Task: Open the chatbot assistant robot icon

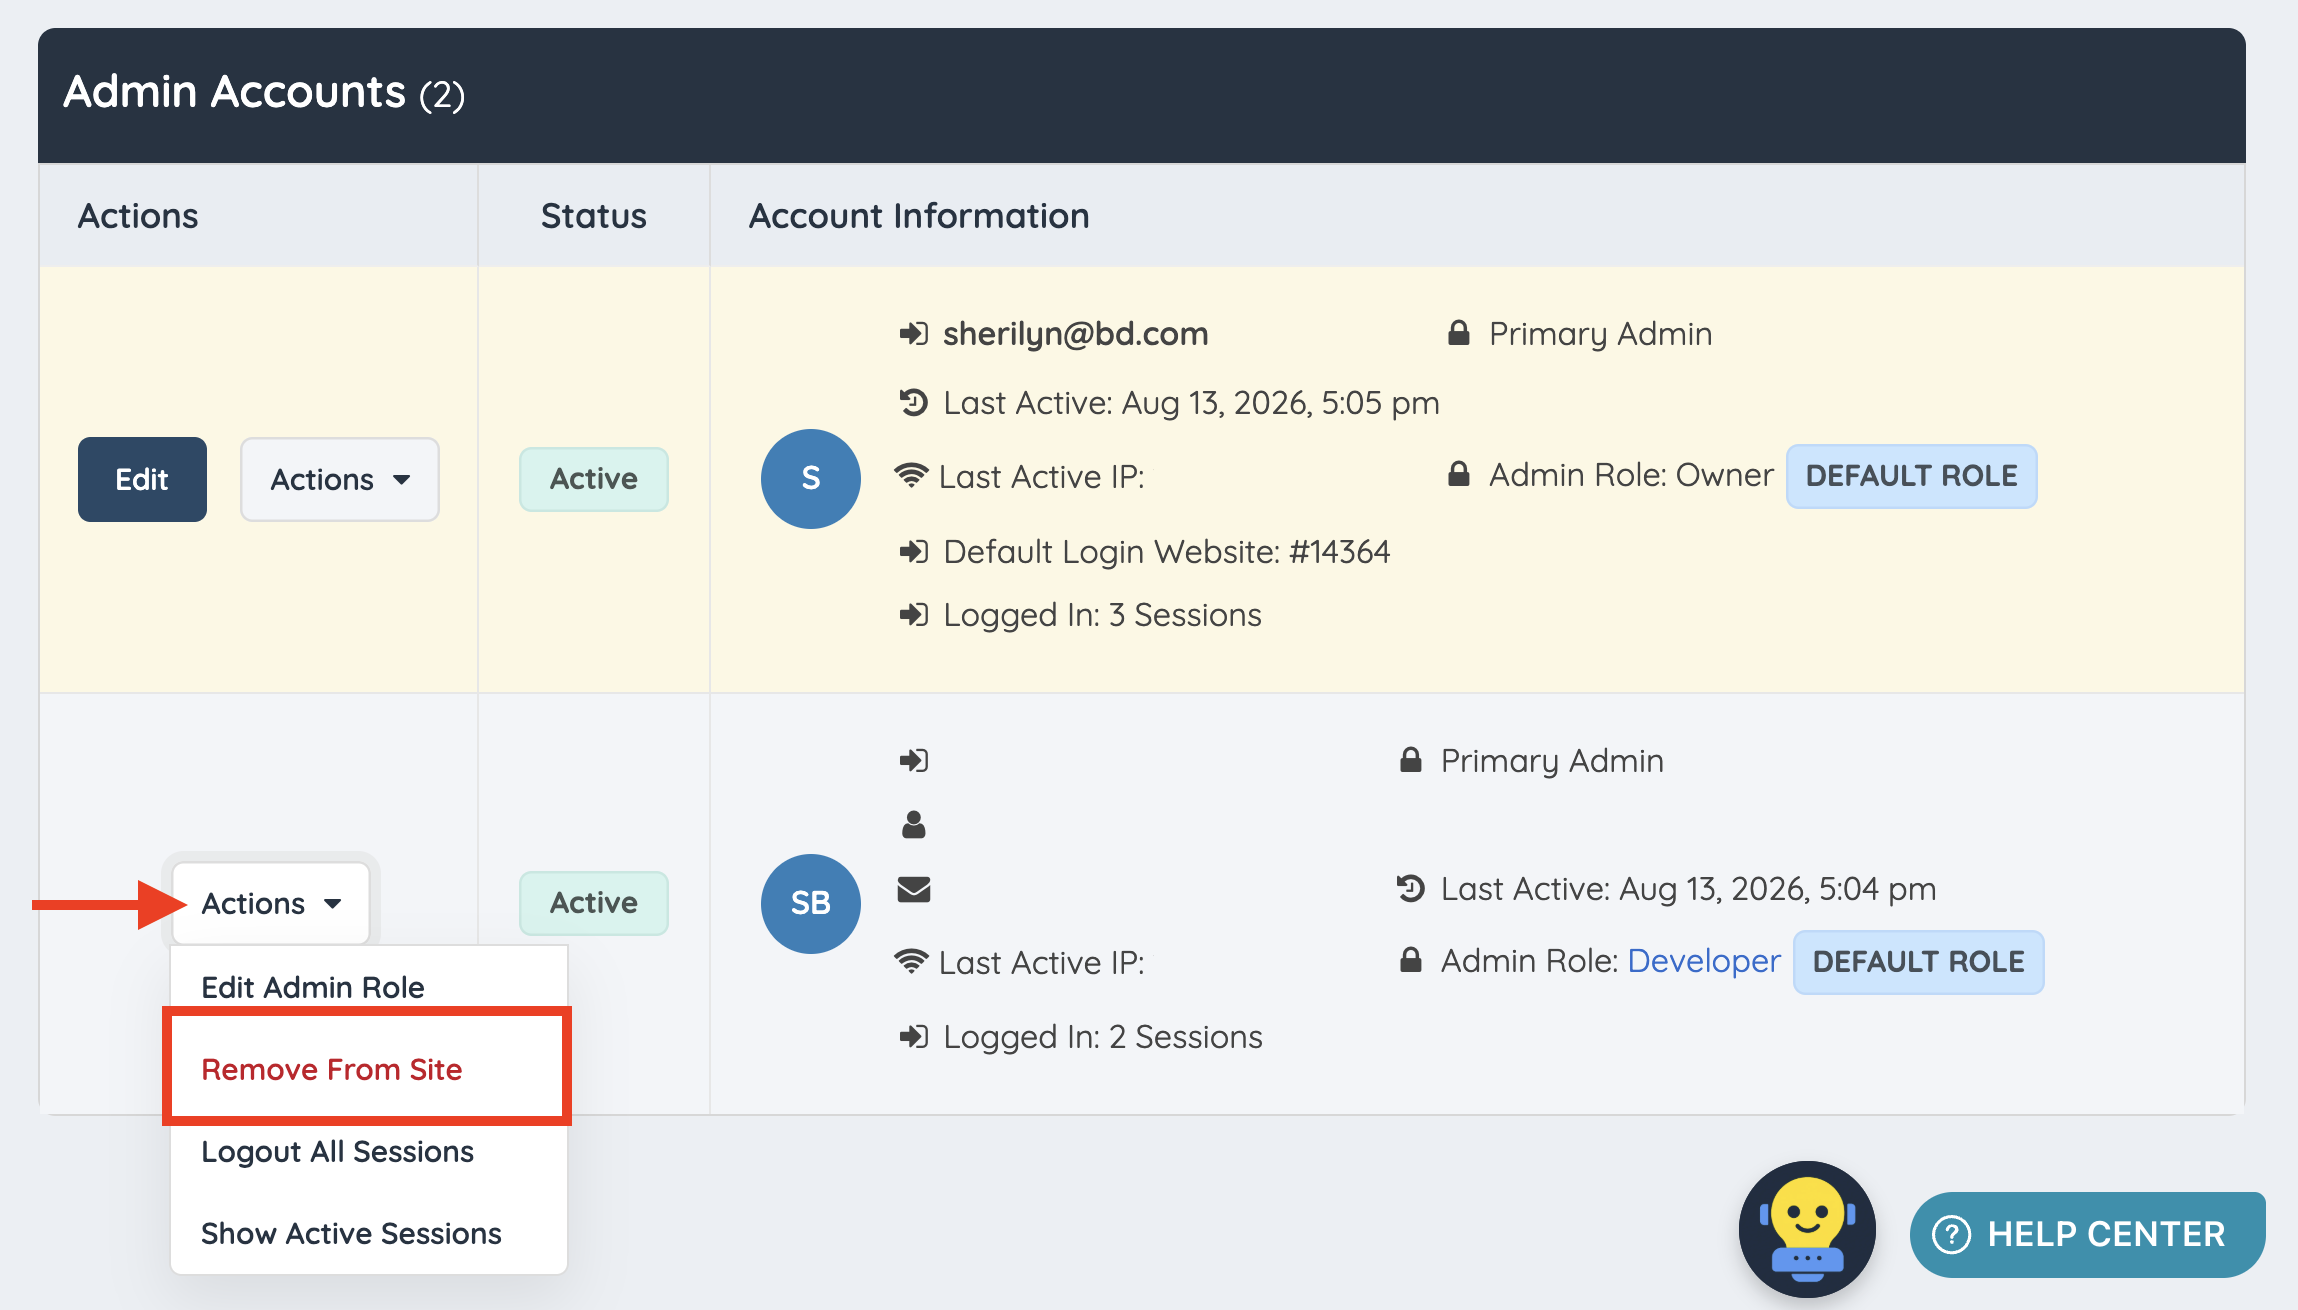Action: (x=1807, y=1229)
